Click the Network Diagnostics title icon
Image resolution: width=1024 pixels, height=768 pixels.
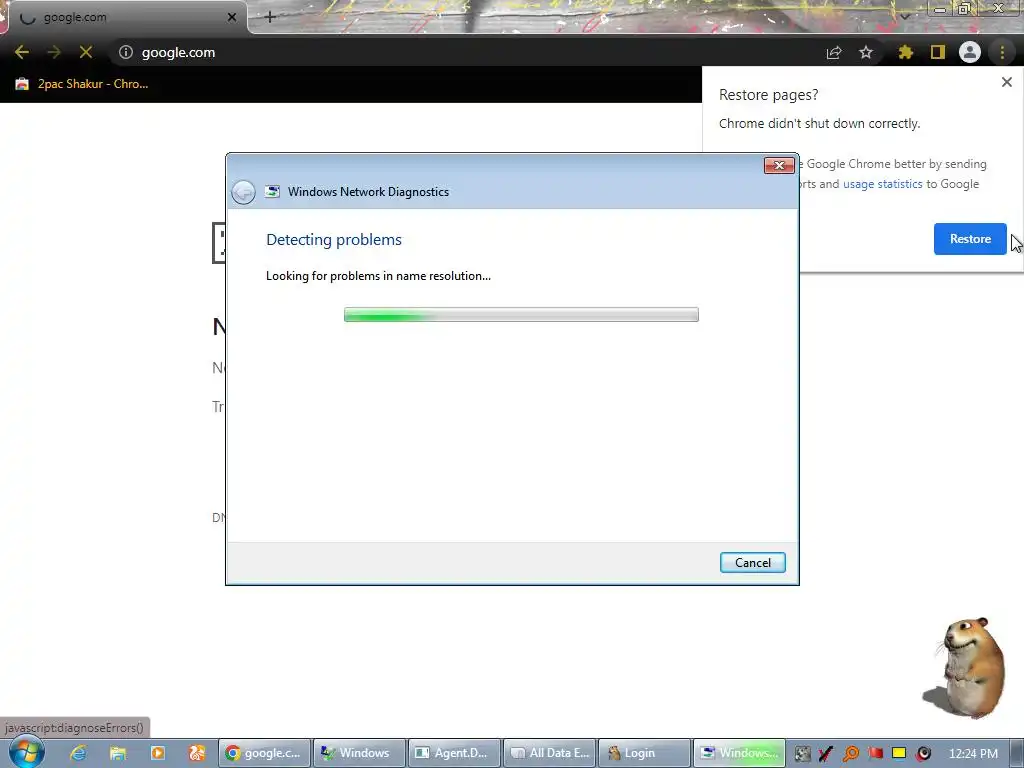point(272,191)
